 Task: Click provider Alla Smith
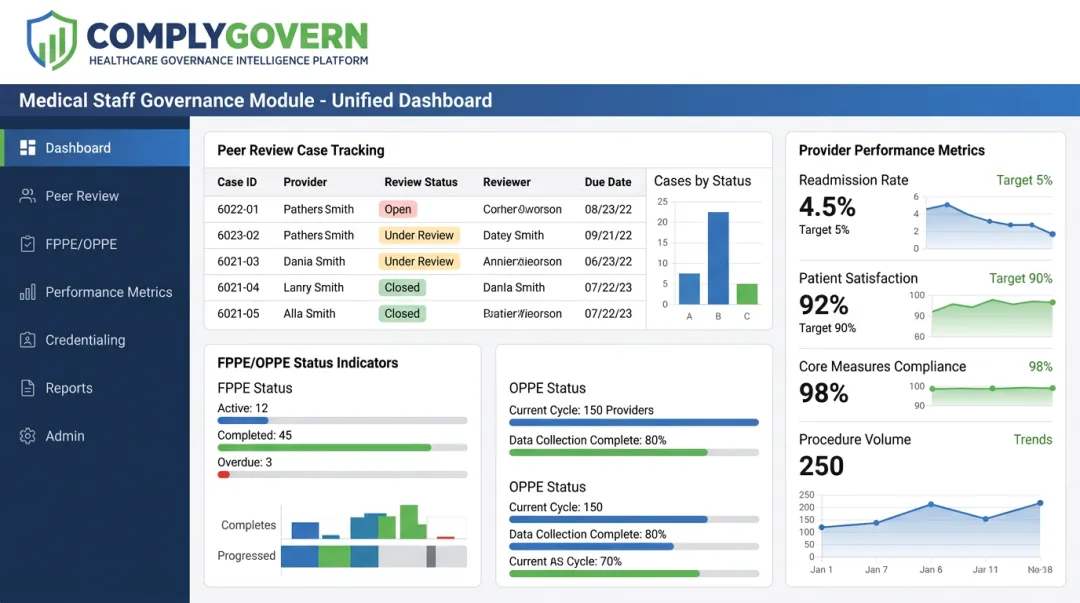click(309, 314)
